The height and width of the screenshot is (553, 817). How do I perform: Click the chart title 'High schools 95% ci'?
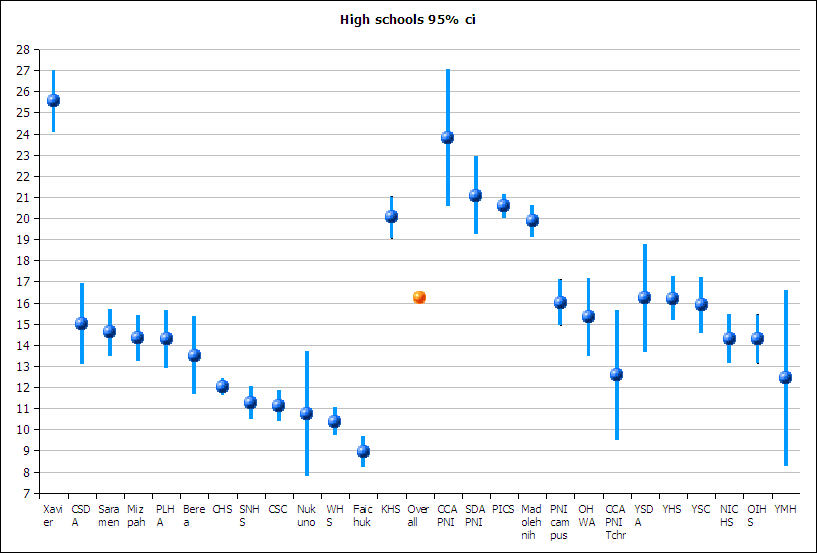(x=407, y=20)
